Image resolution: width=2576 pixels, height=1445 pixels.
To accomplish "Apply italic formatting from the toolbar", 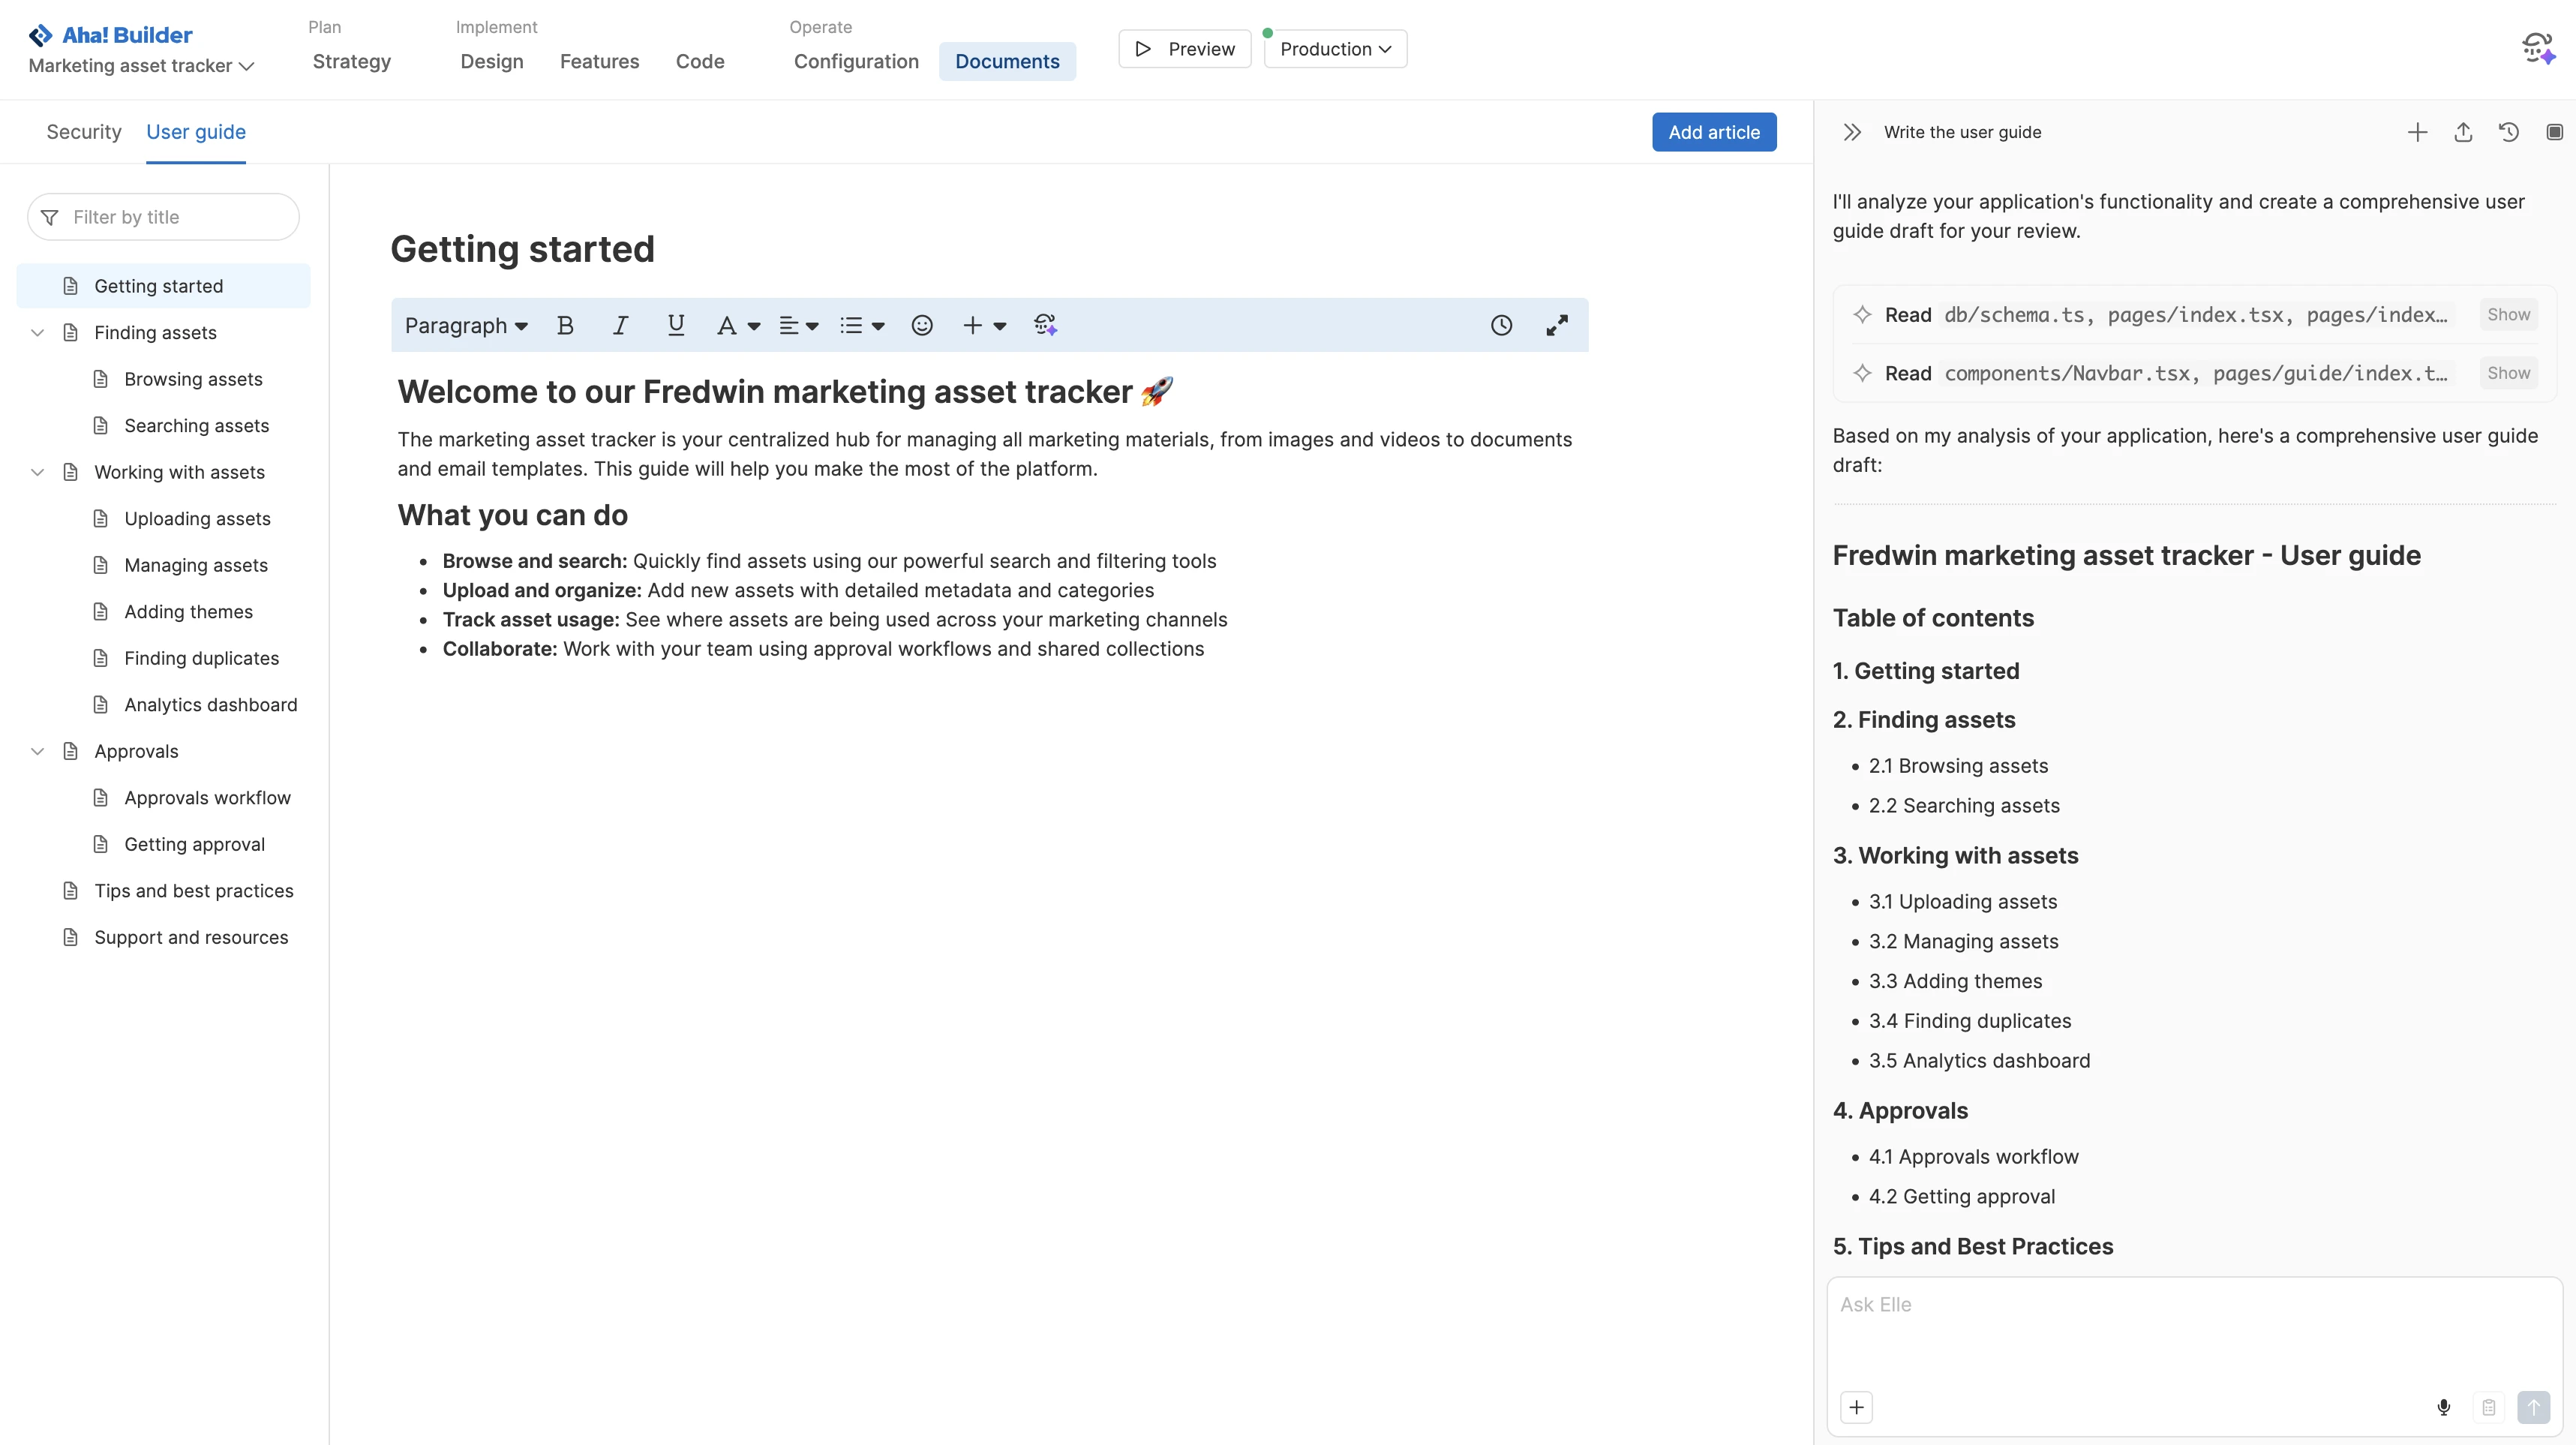I will [619, 325].
